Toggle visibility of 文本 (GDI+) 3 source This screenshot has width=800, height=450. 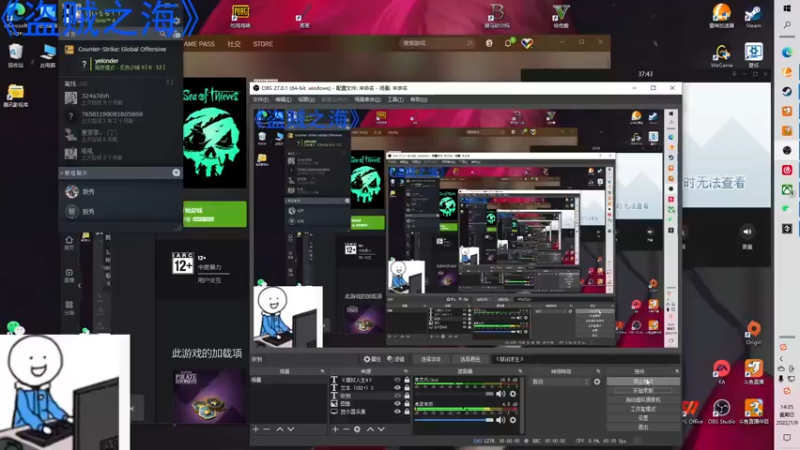click(397, 388)
